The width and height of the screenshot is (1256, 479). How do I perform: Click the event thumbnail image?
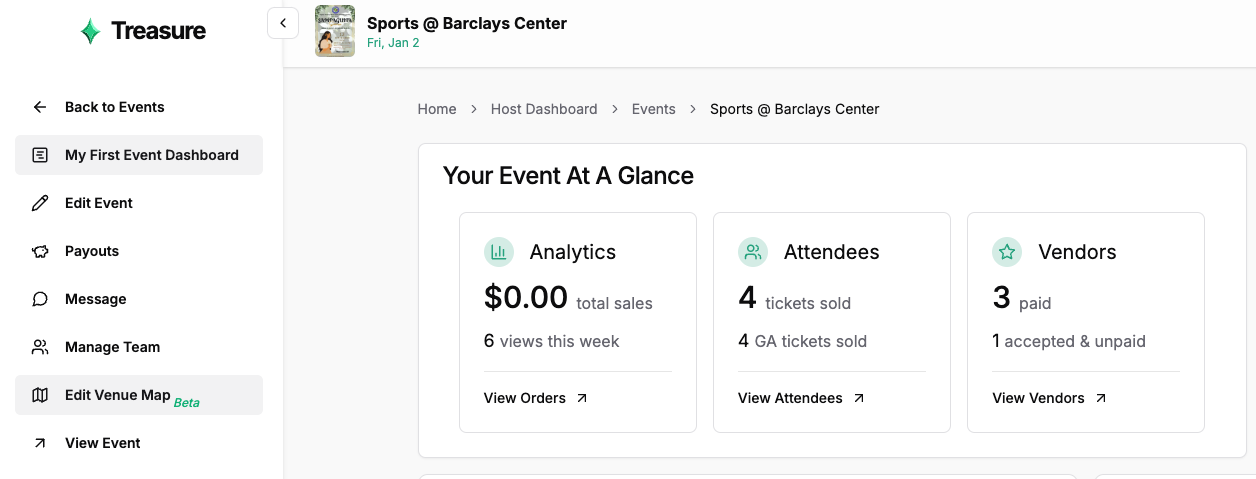pyautogui.click(x=335, y=31)
